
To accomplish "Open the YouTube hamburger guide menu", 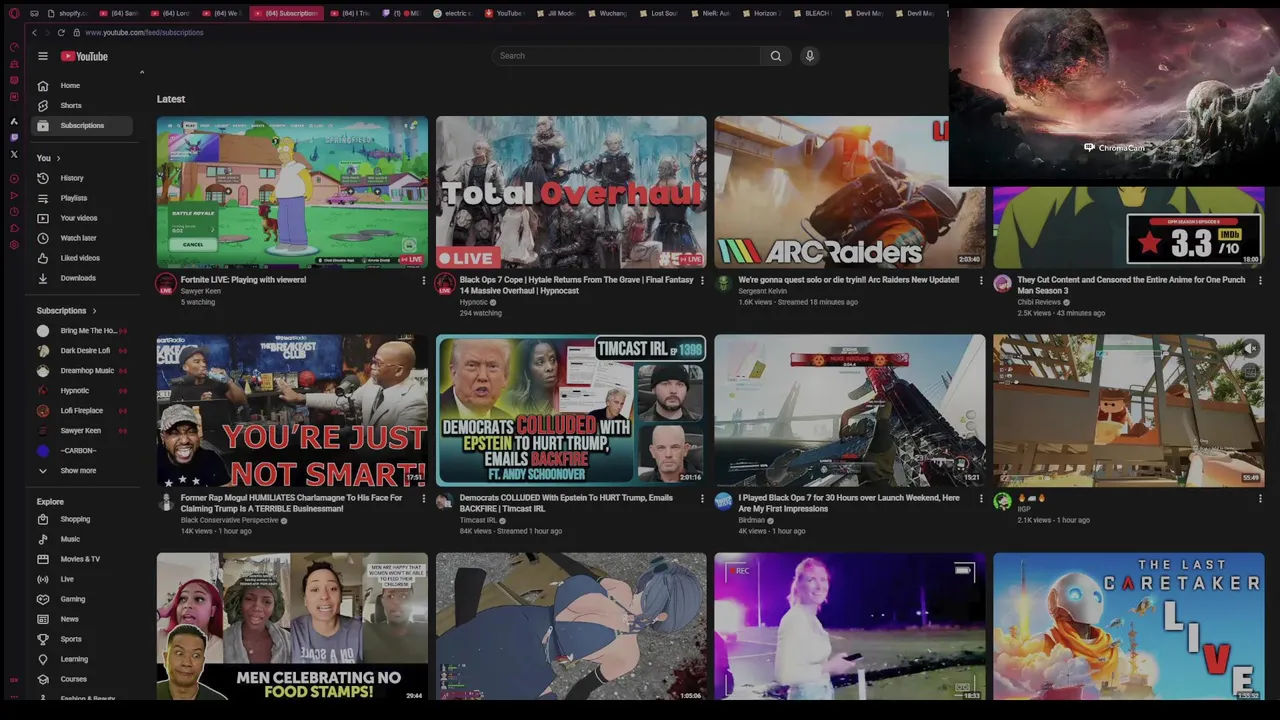I will tap(43, 56).
